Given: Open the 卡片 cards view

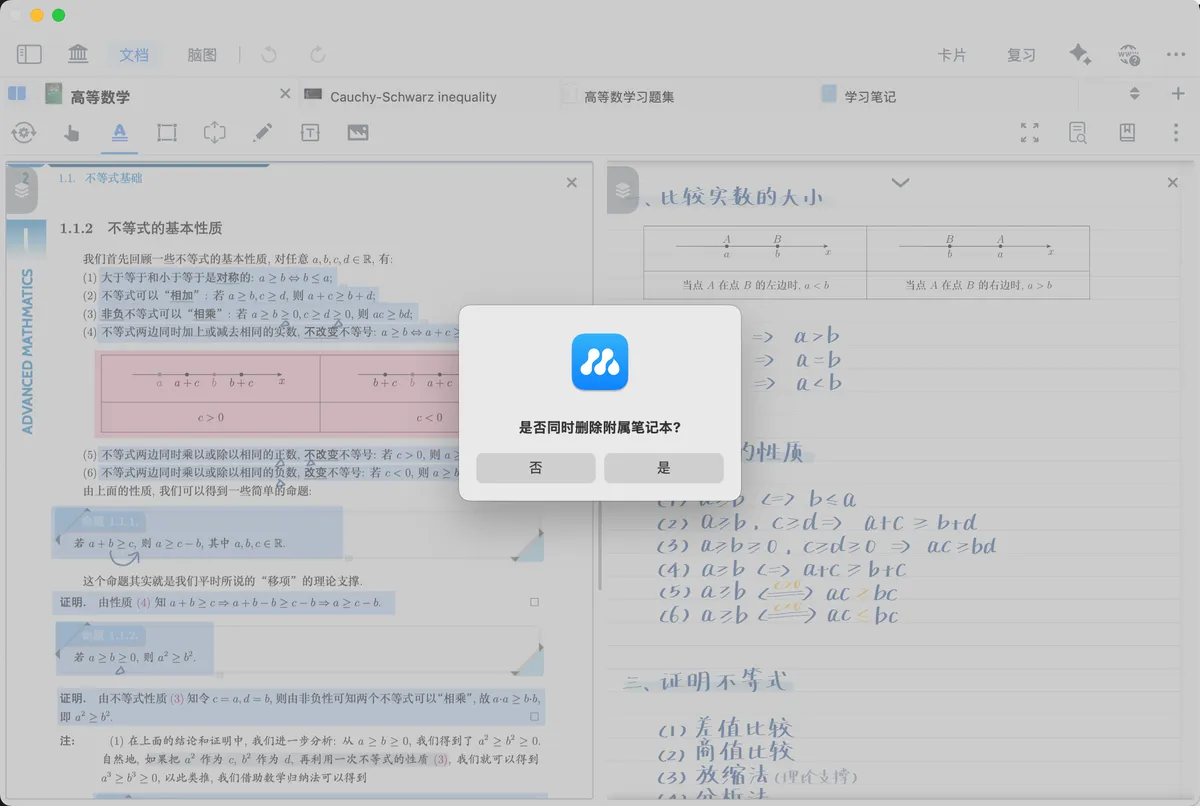Looking at the screenshot, I should point(952,55).
